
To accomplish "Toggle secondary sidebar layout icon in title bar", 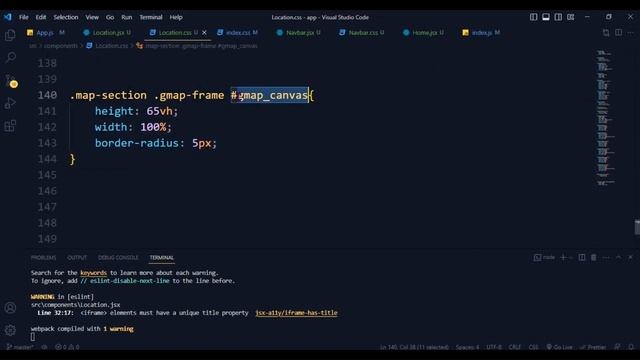I will pyautogui.click(x=558, y=17).
